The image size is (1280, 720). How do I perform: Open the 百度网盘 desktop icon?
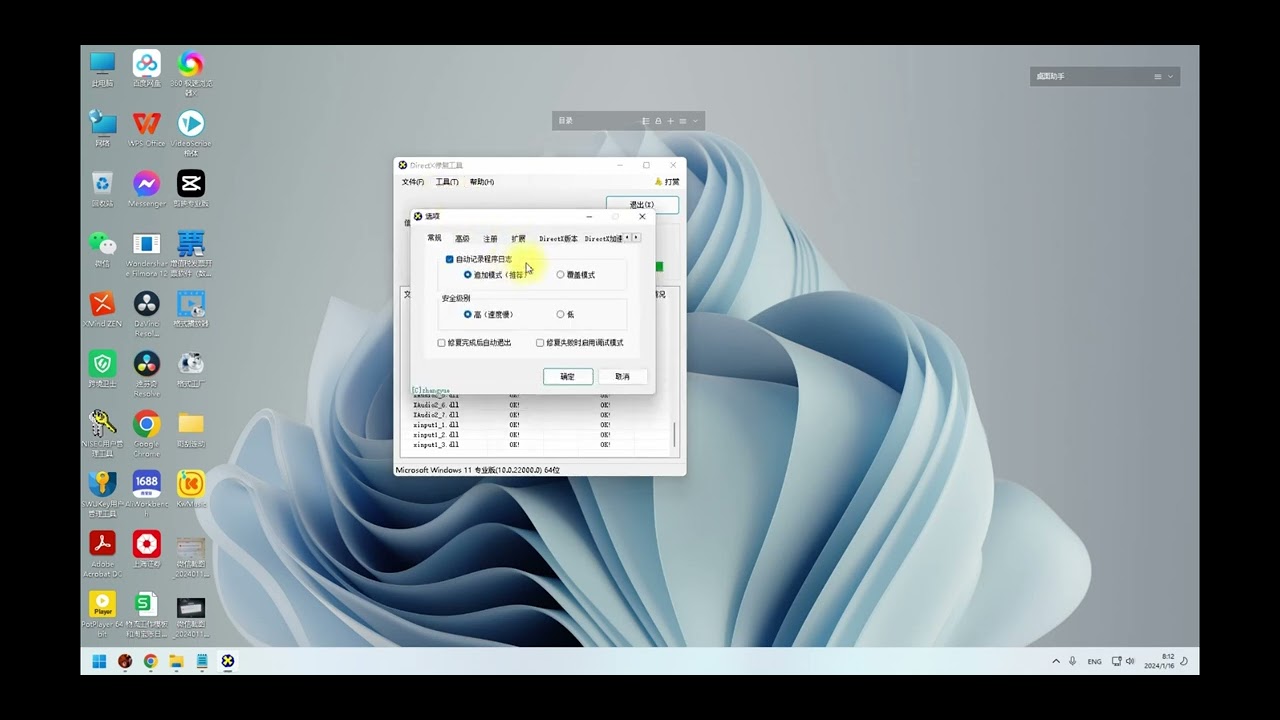(x=146, y=68)
